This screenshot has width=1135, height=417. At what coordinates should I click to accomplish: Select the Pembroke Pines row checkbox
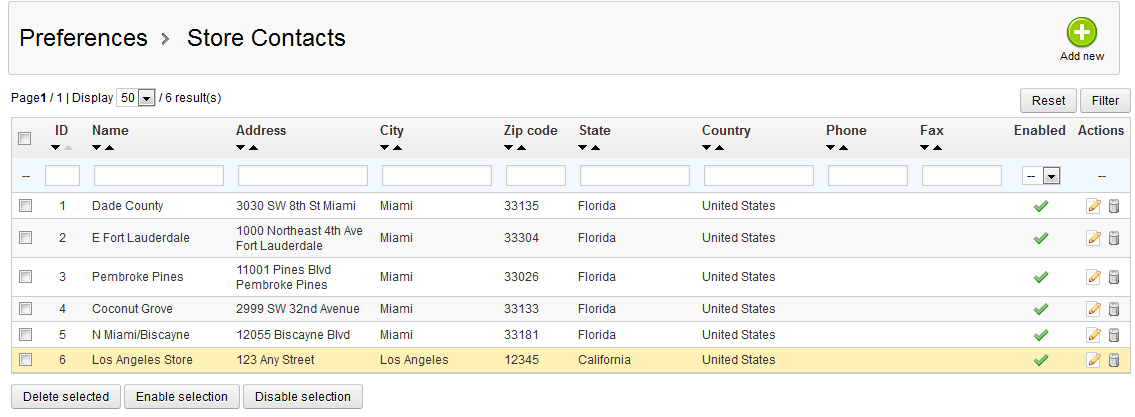(x=25, y=277)
